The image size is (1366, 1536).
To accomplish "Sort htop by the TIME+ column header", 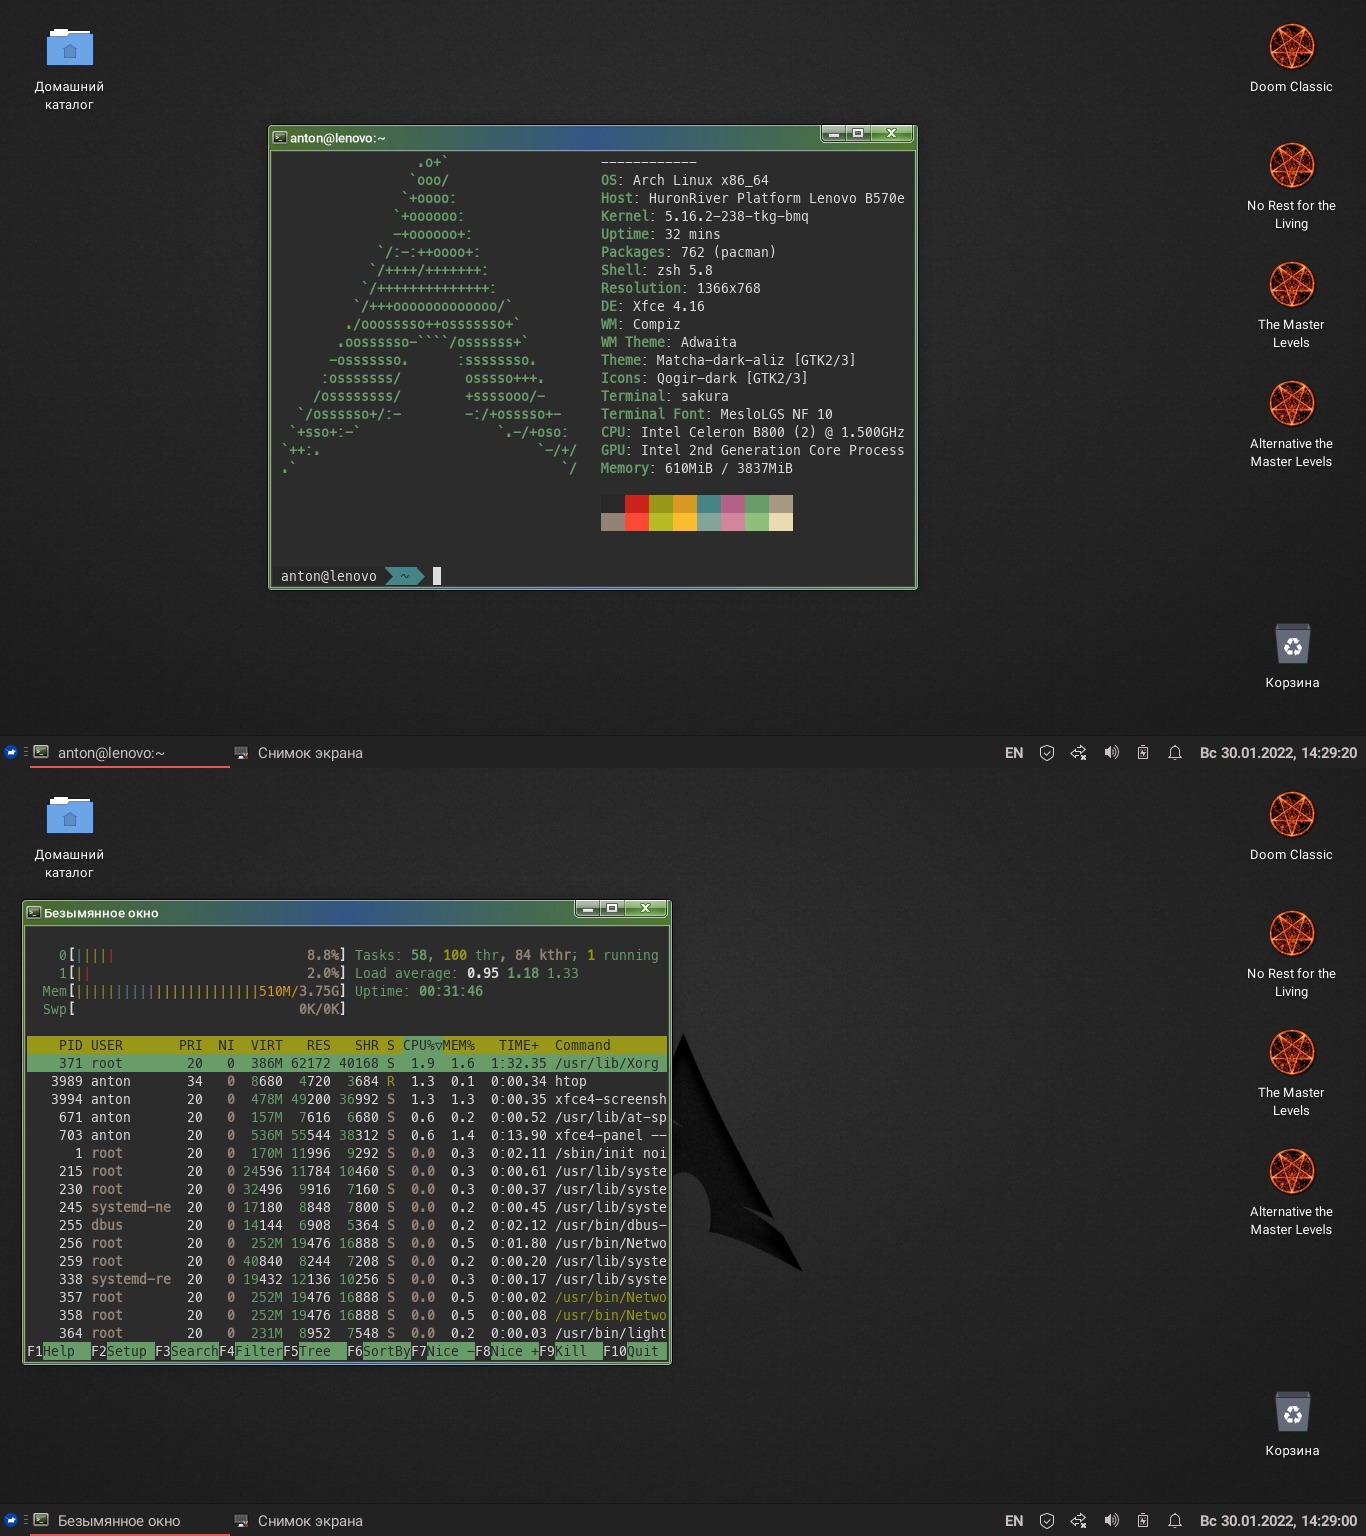I will 518,1045.
